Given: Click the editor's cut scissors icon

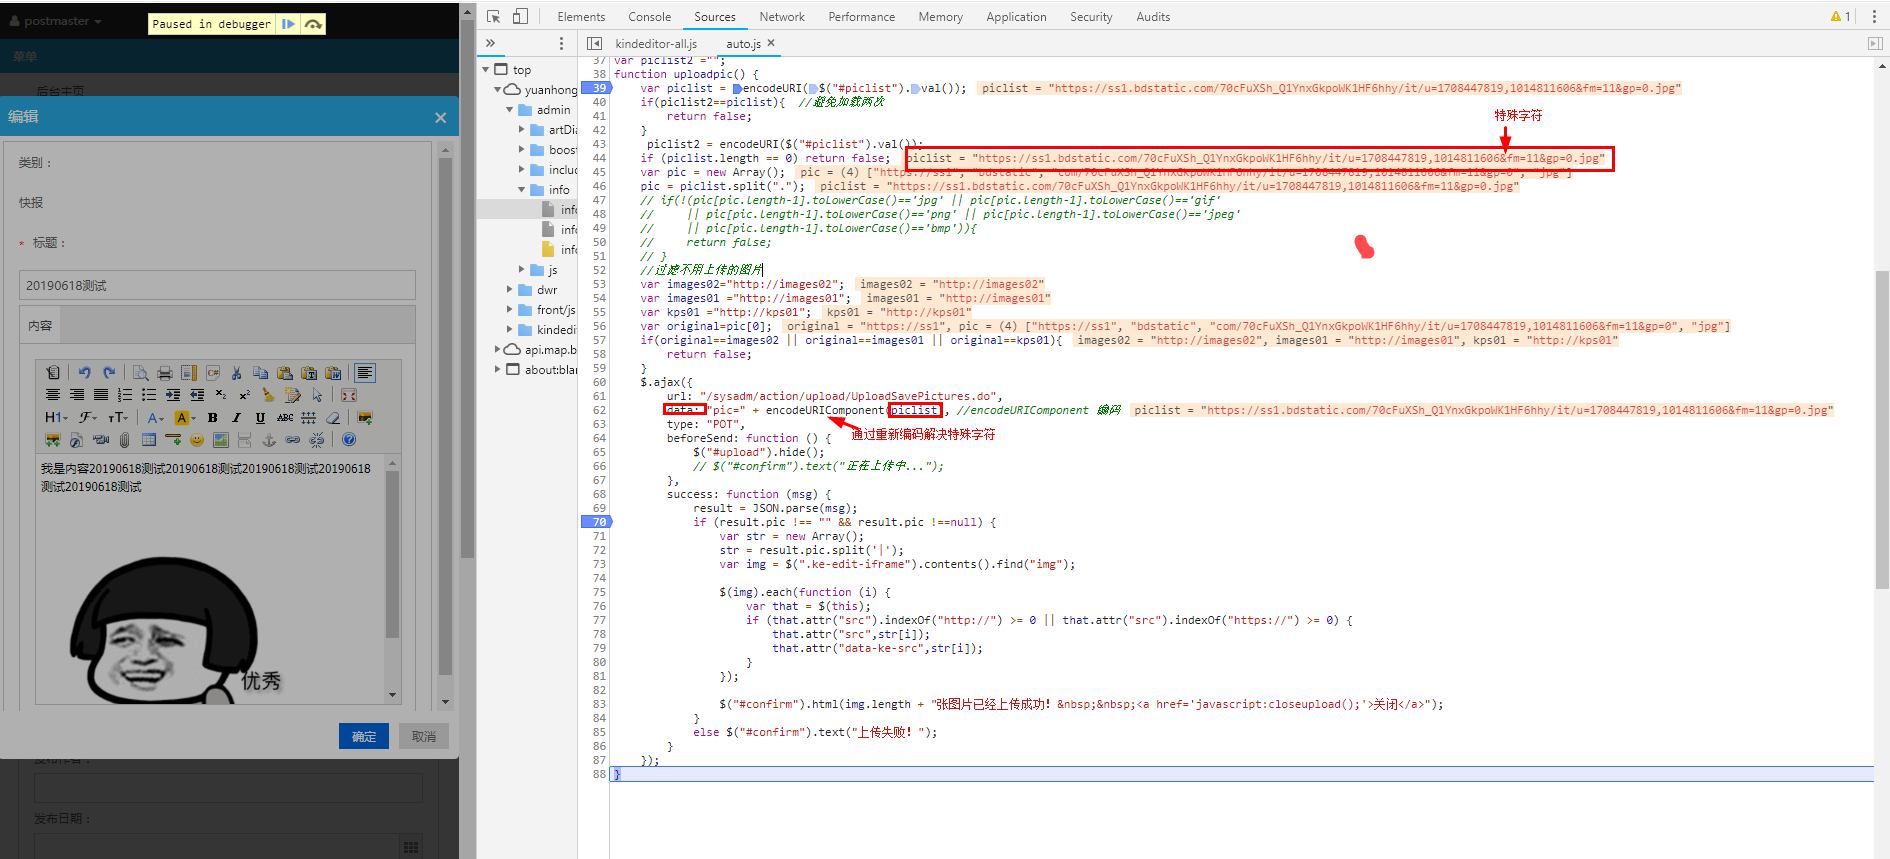Looking at the screenshot, I should (237, 373).
